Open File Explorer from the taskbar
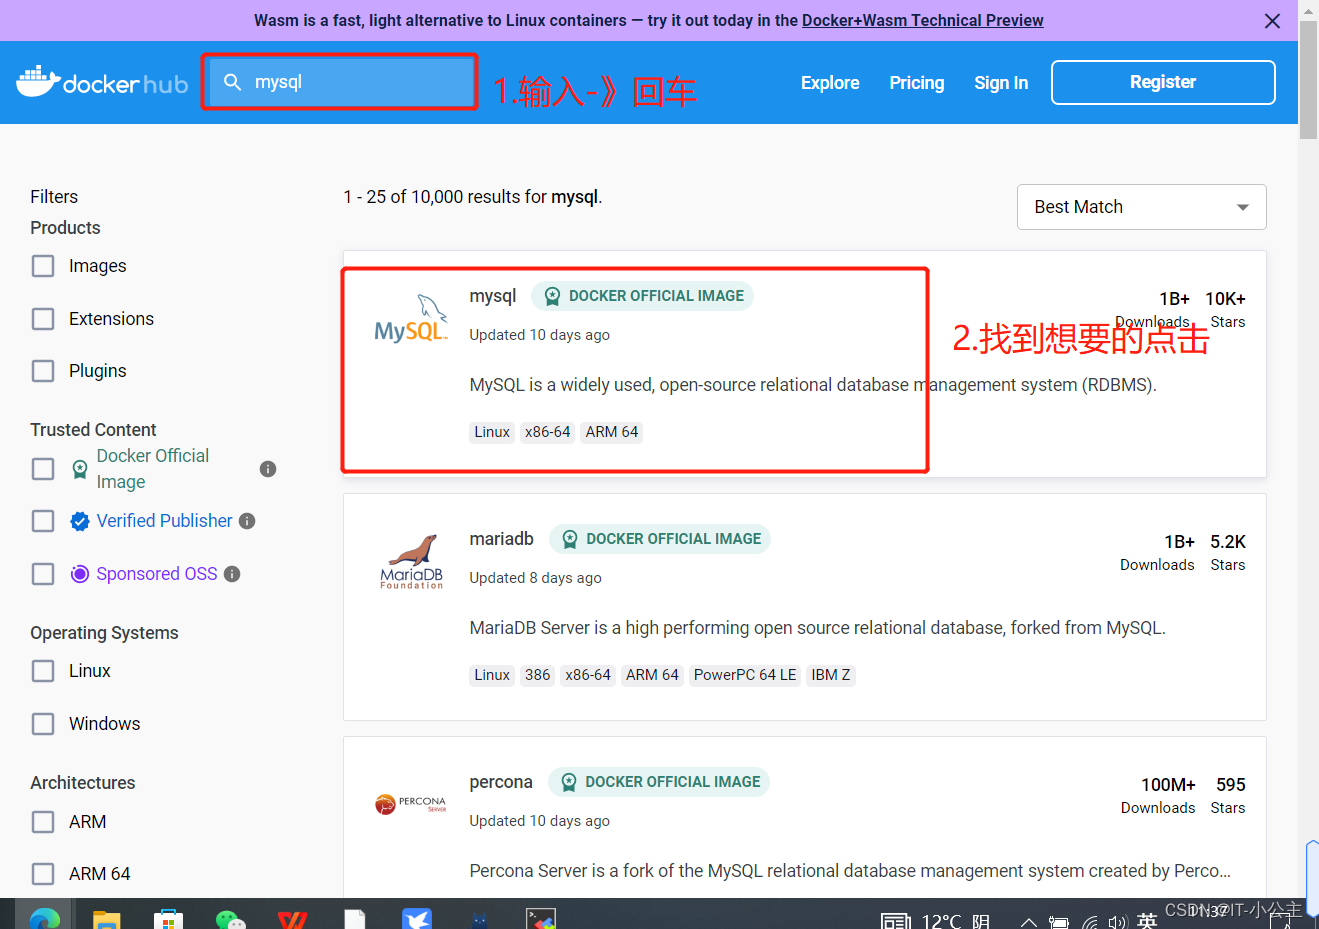The height and width of the screenshot is (929, 1319). [x=106, y=919]
